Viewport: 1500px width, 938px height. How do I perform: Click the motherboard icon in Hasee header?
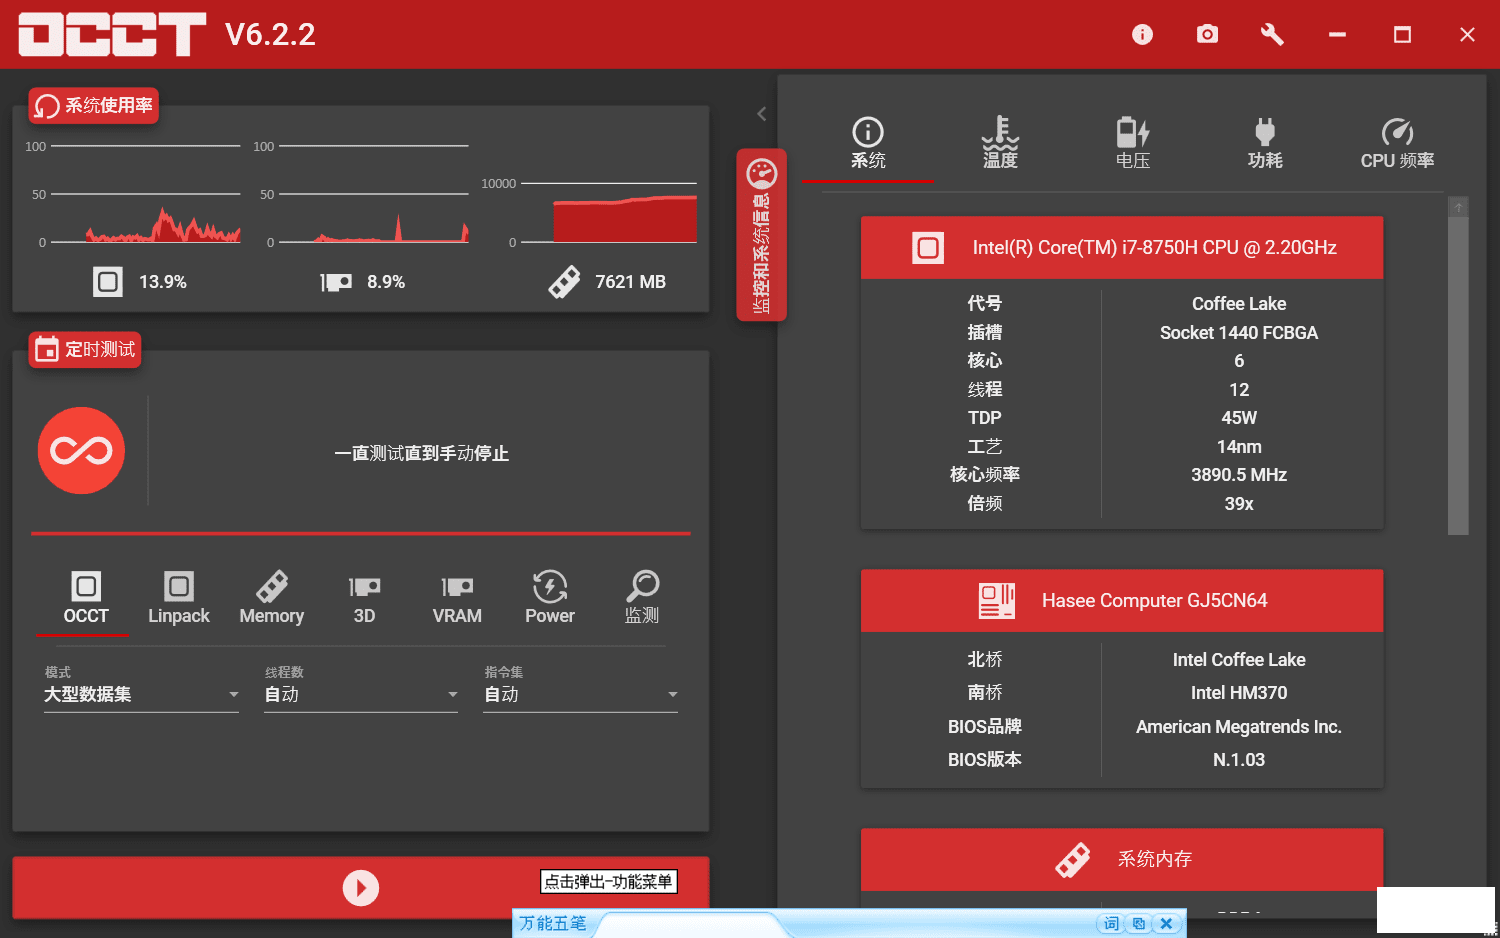pyautogui.click(x=997, y=600)
